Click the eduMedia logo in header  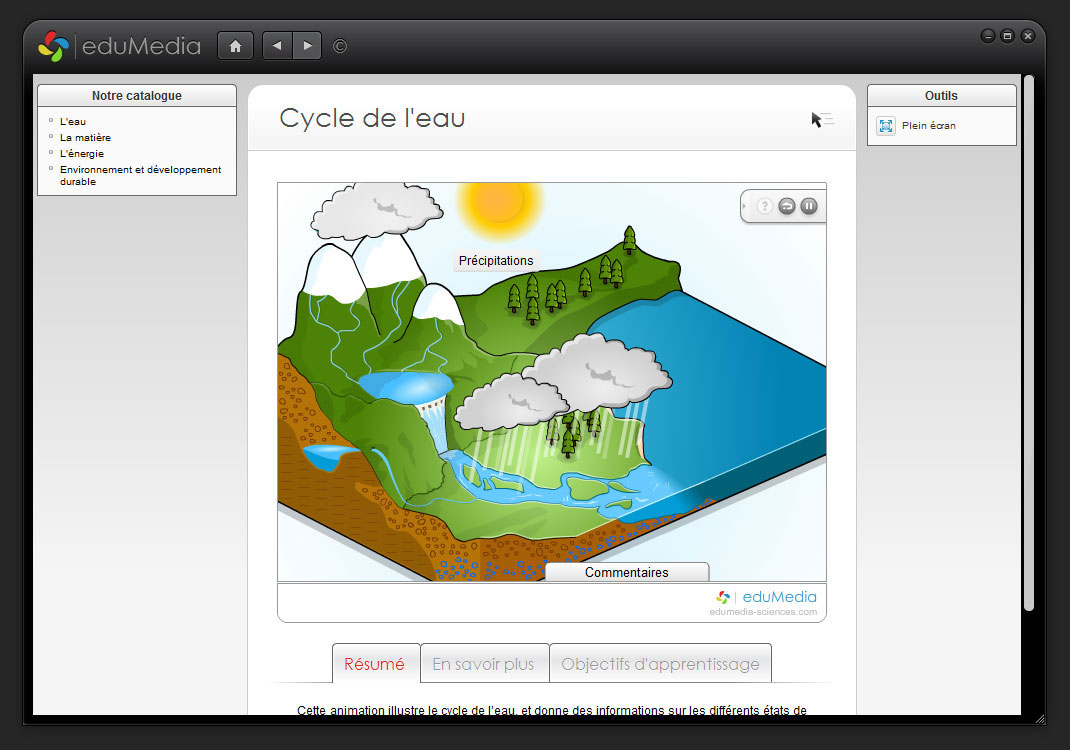tap(119, 46)
